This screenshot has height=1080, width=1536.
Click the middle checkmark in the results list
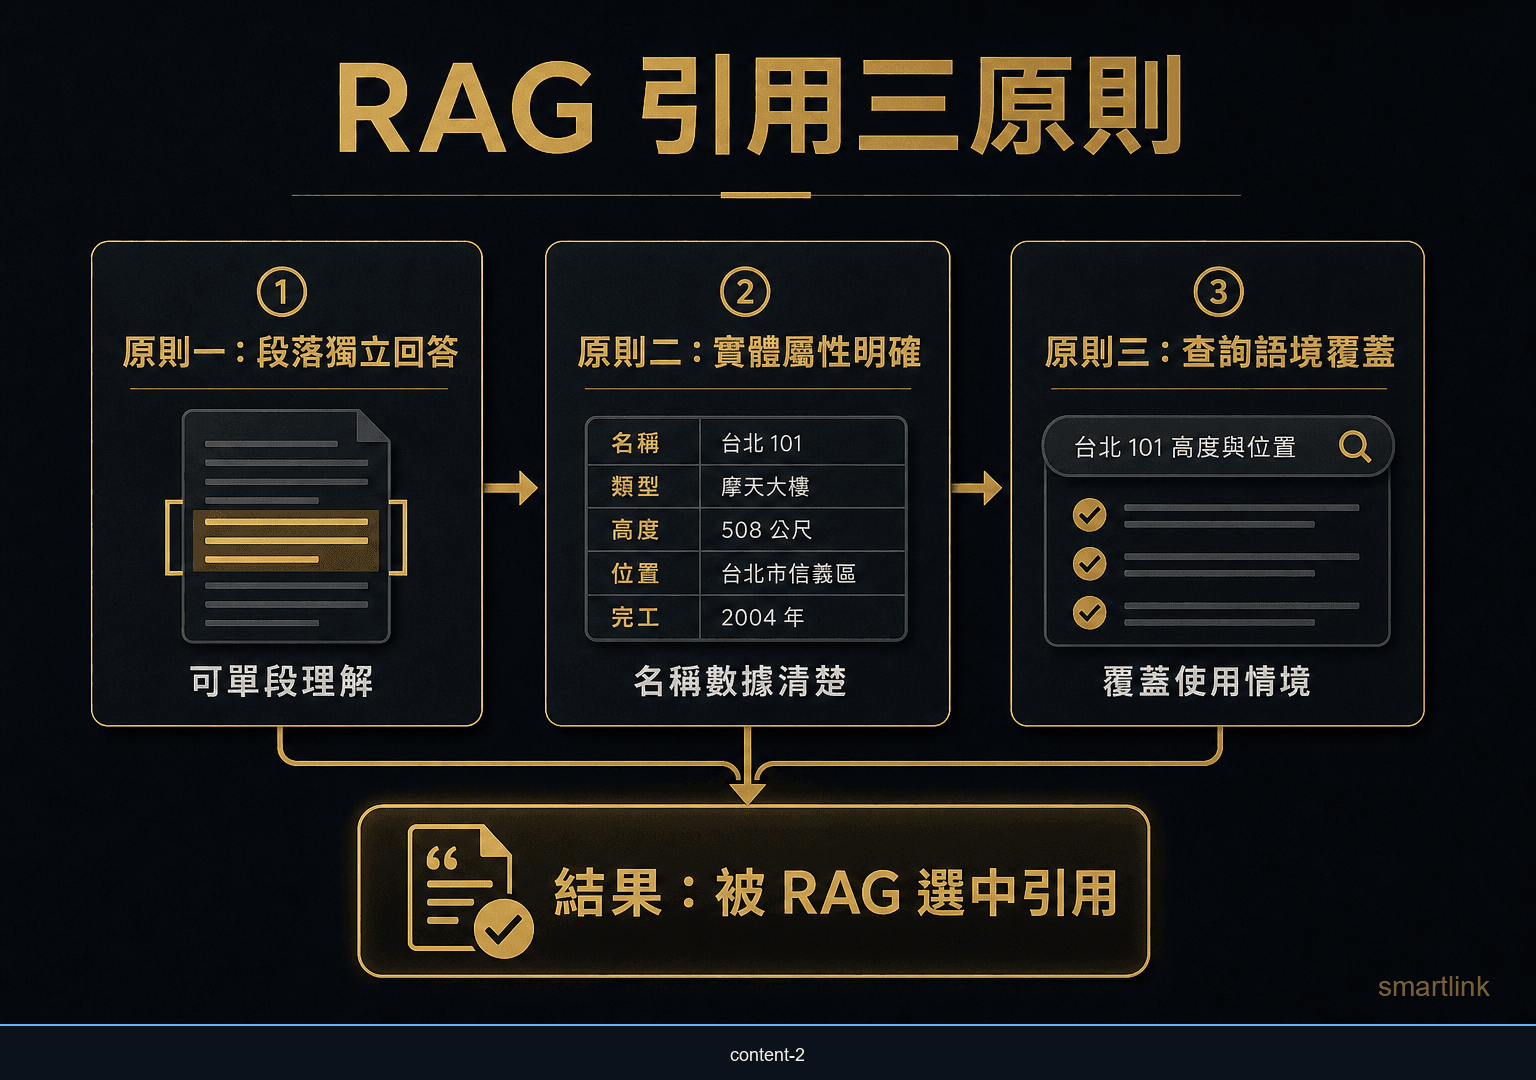point(1089,563)
